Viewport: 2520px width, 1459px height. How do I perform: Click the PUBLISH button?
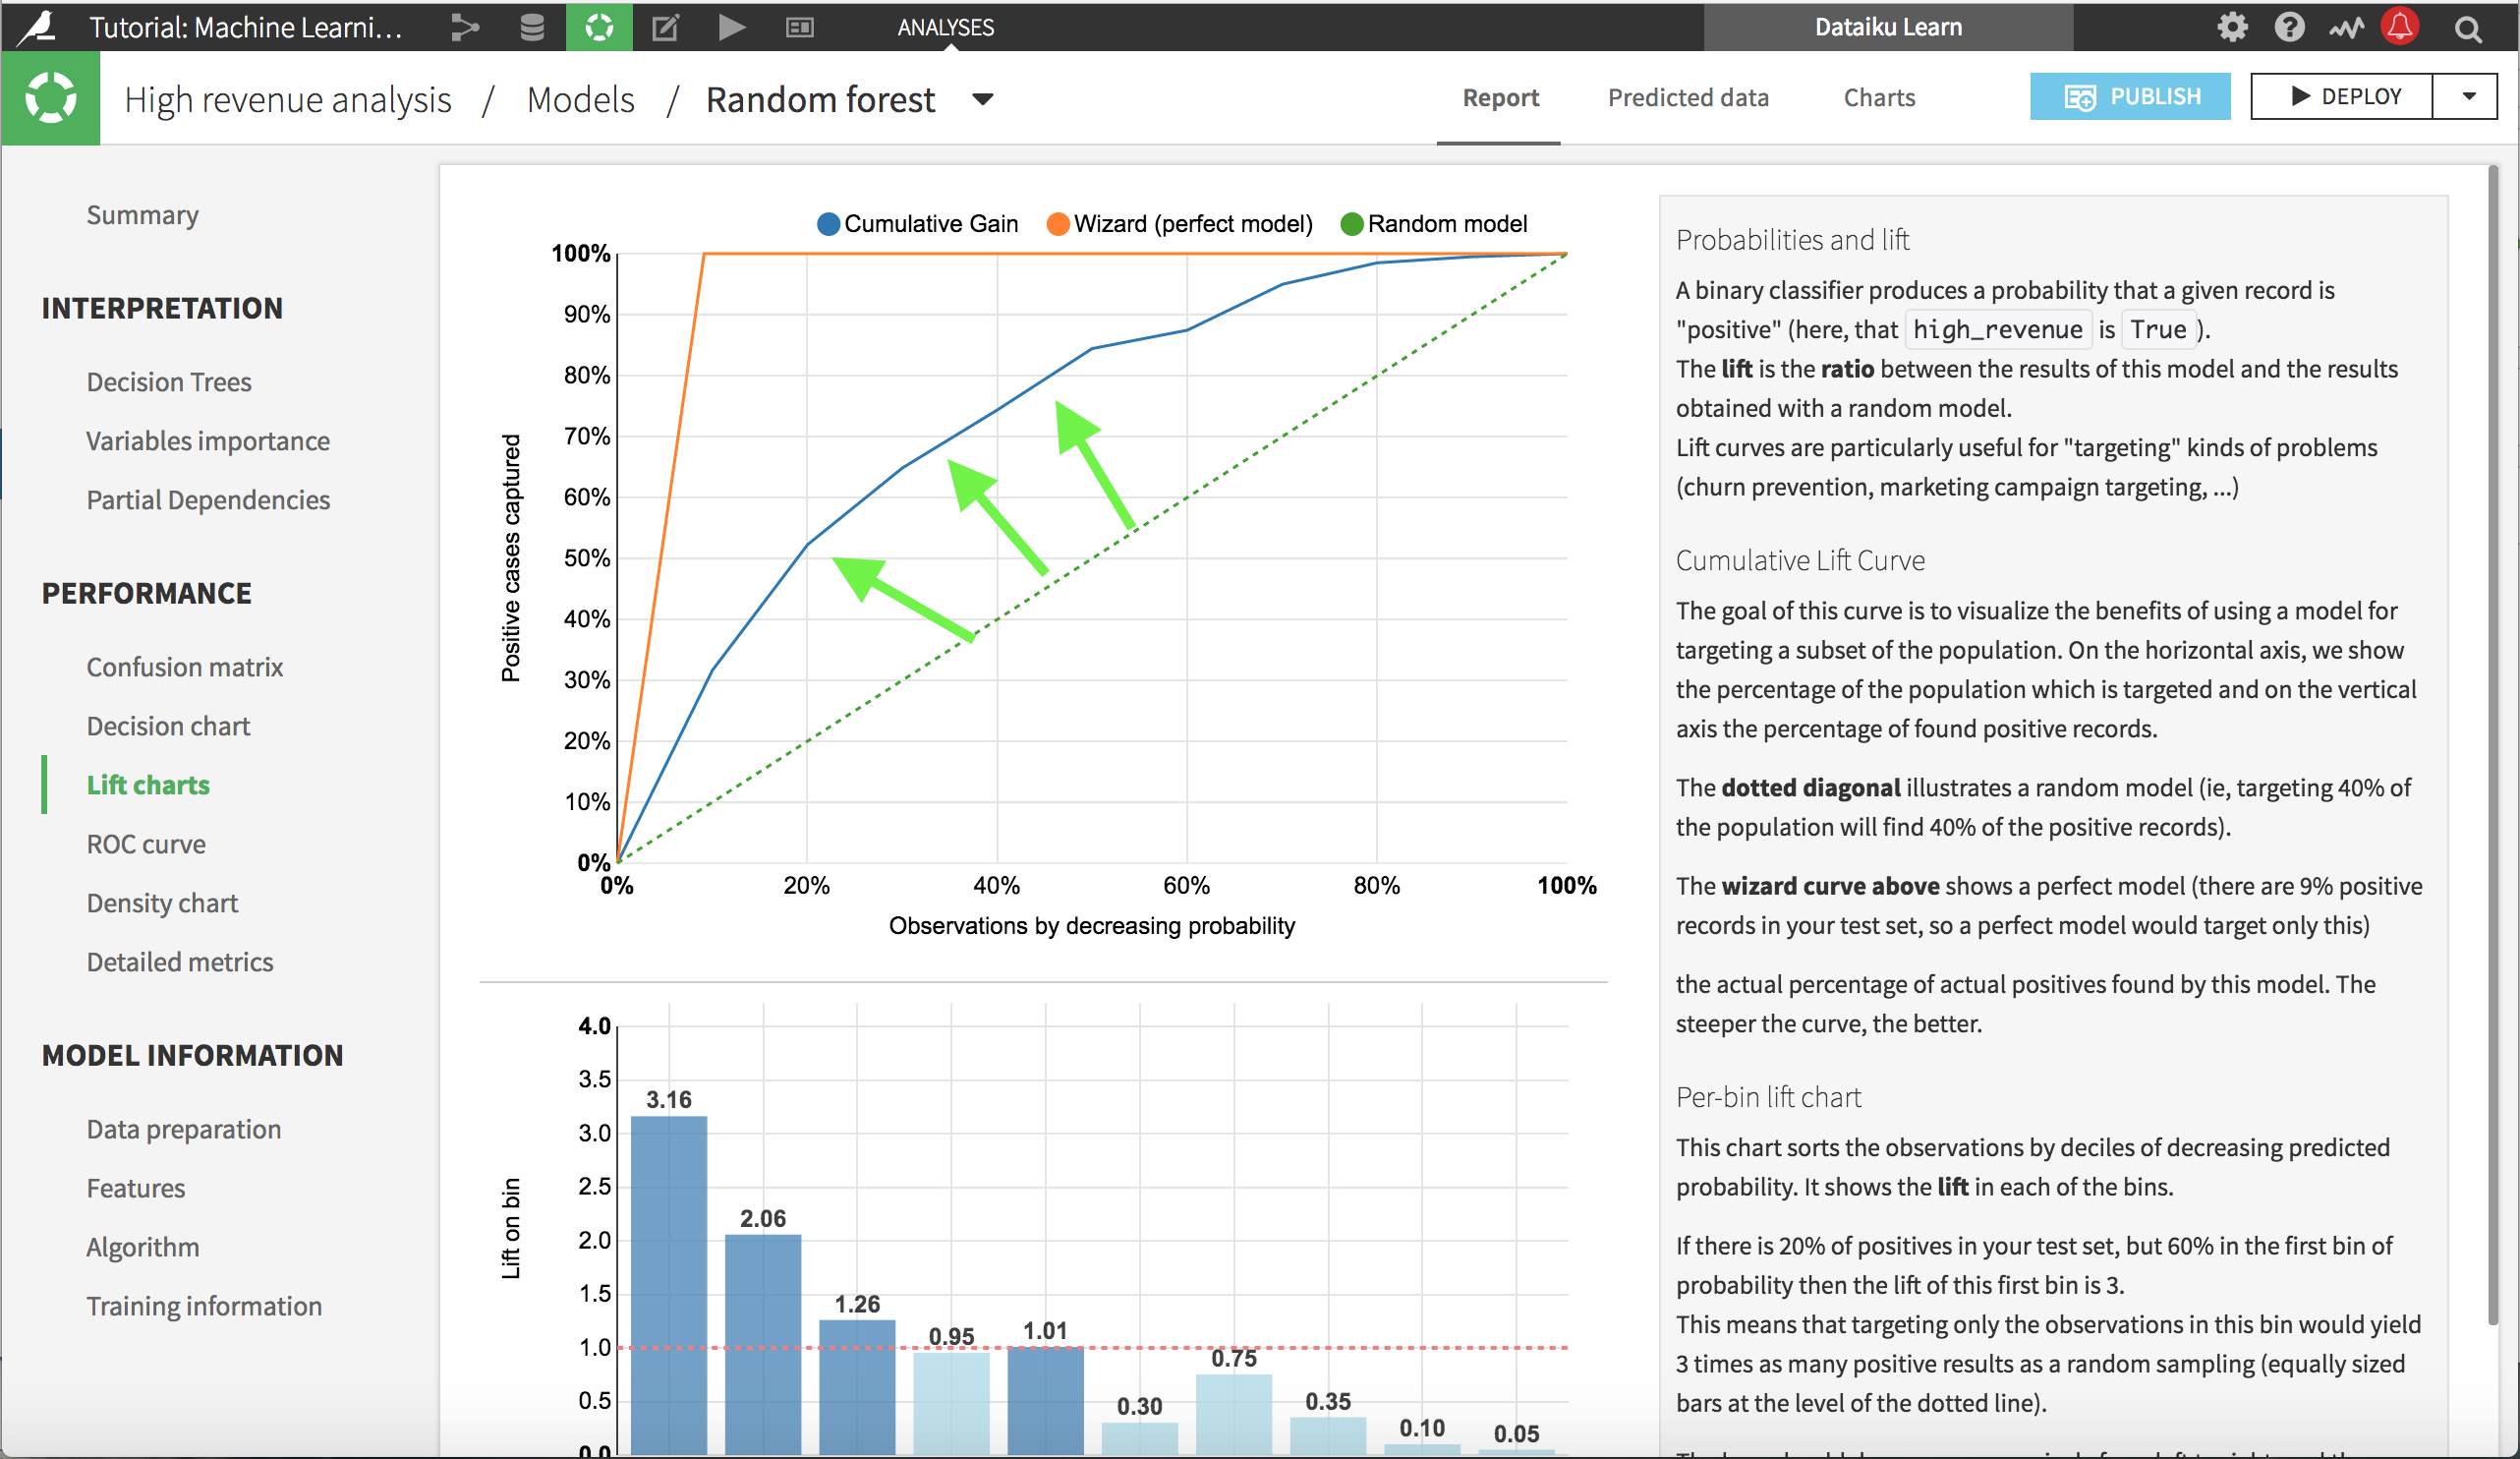point(2130,96)
